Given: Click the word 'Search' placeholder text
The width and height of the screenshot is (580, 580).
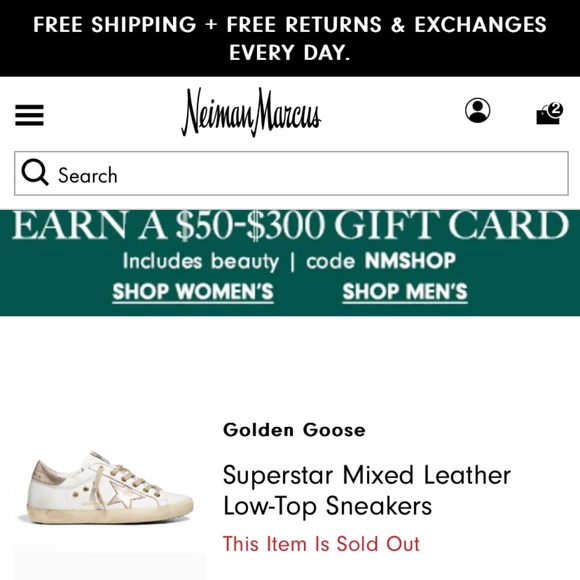Looking at the screenshot, I should pos(88,175).
